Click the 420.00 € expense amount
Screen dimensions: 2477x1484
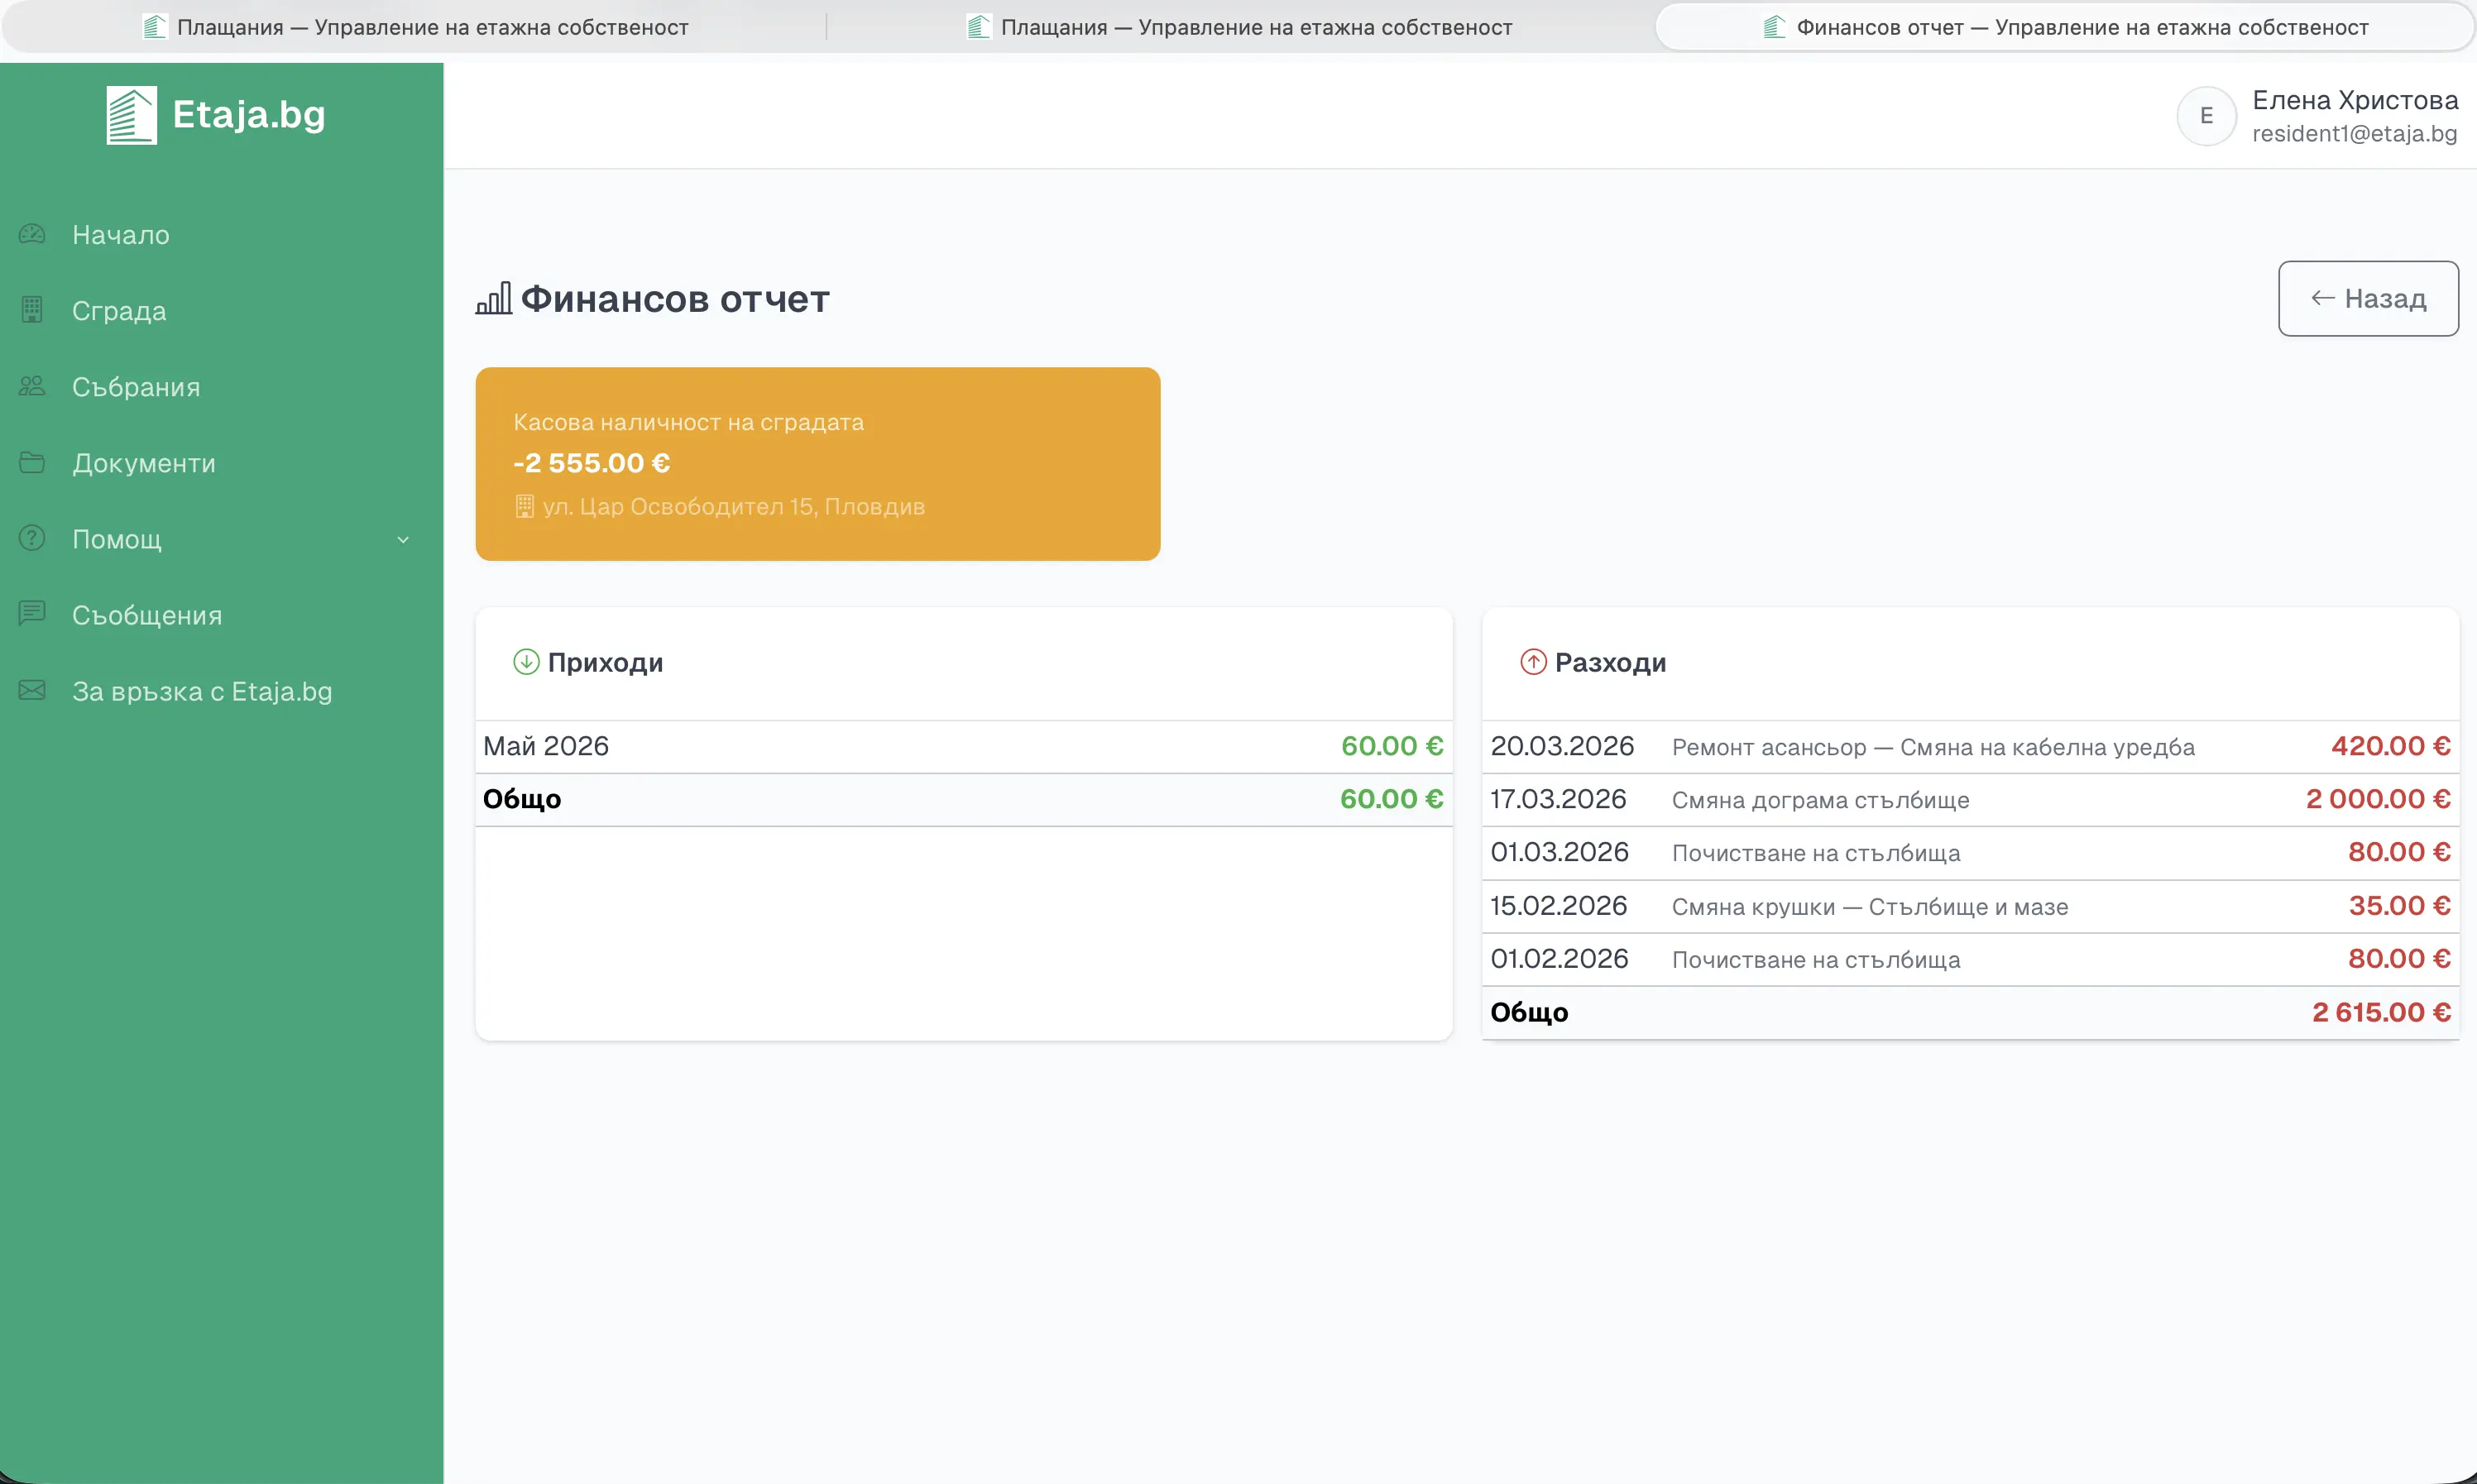[x=2391, y=746]
